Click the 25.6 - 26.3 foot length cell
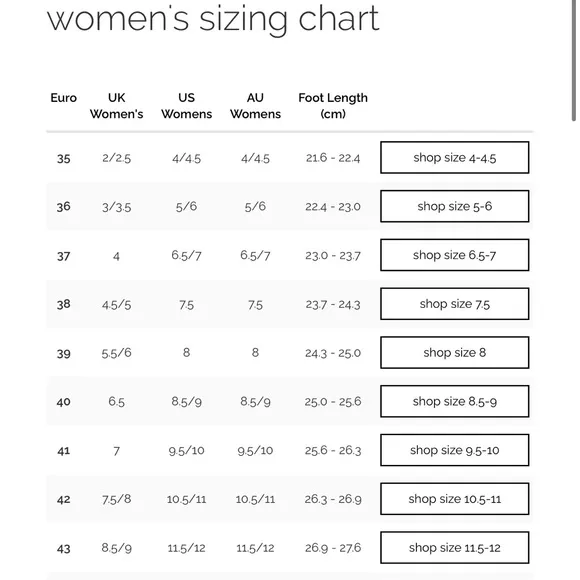 point(333,451)
